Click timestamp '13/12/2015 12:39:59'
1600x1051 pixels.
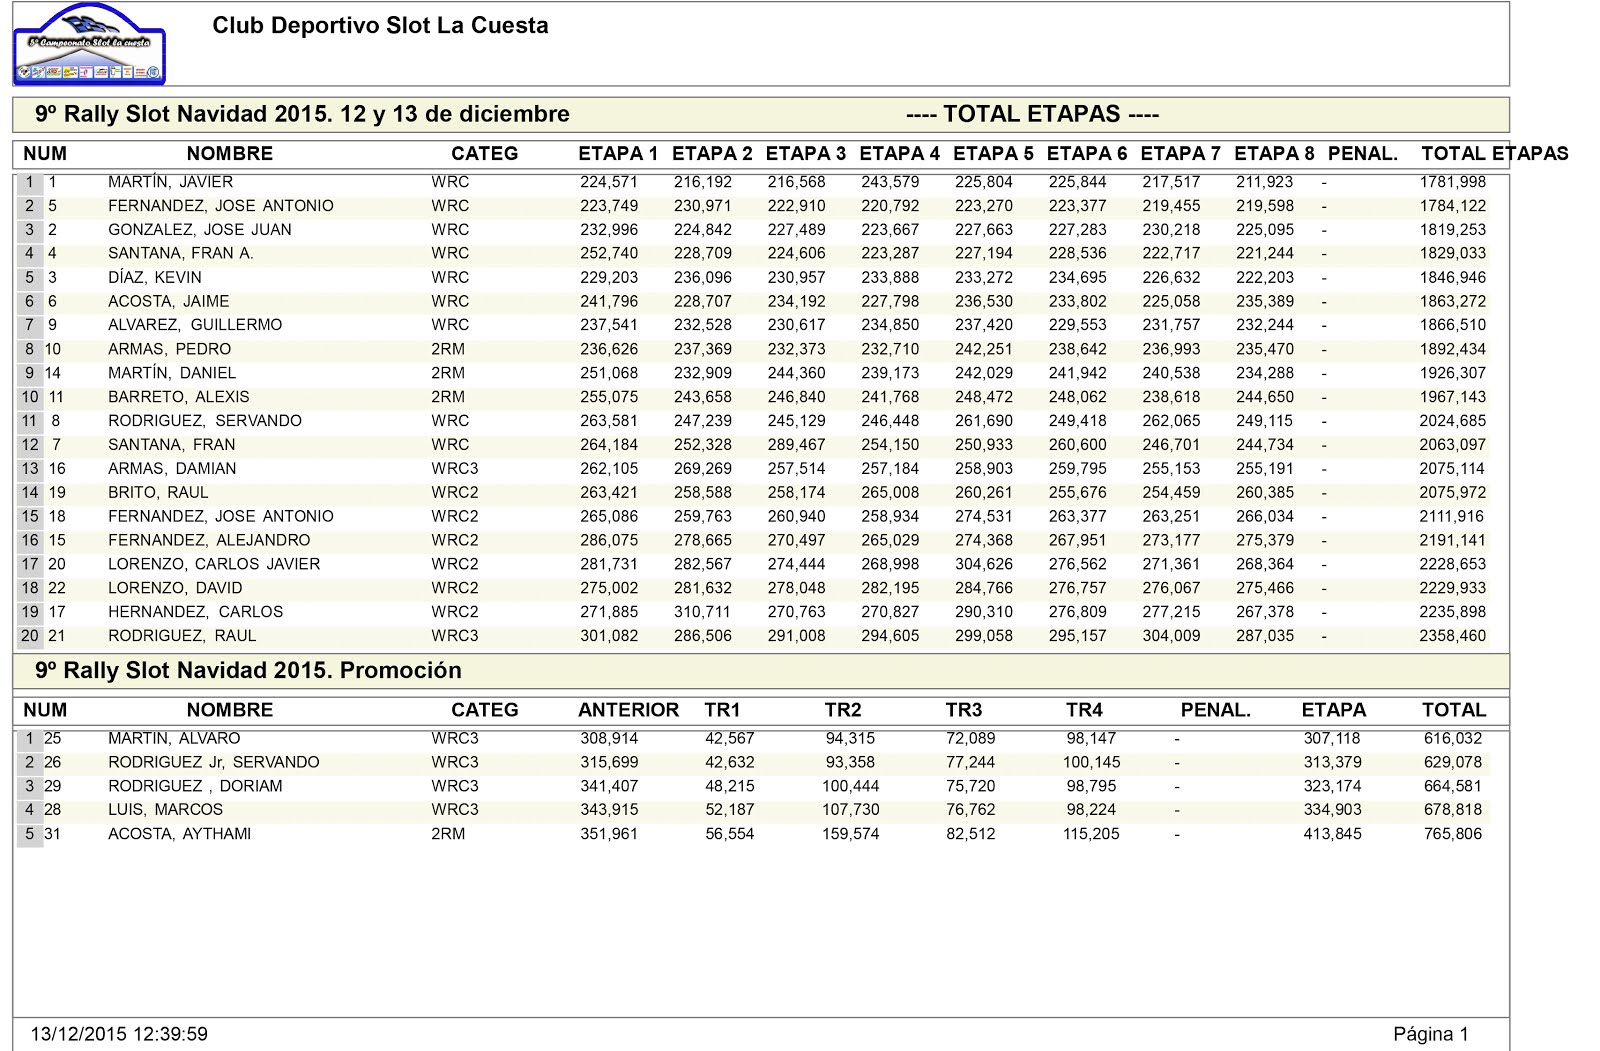119,1034
